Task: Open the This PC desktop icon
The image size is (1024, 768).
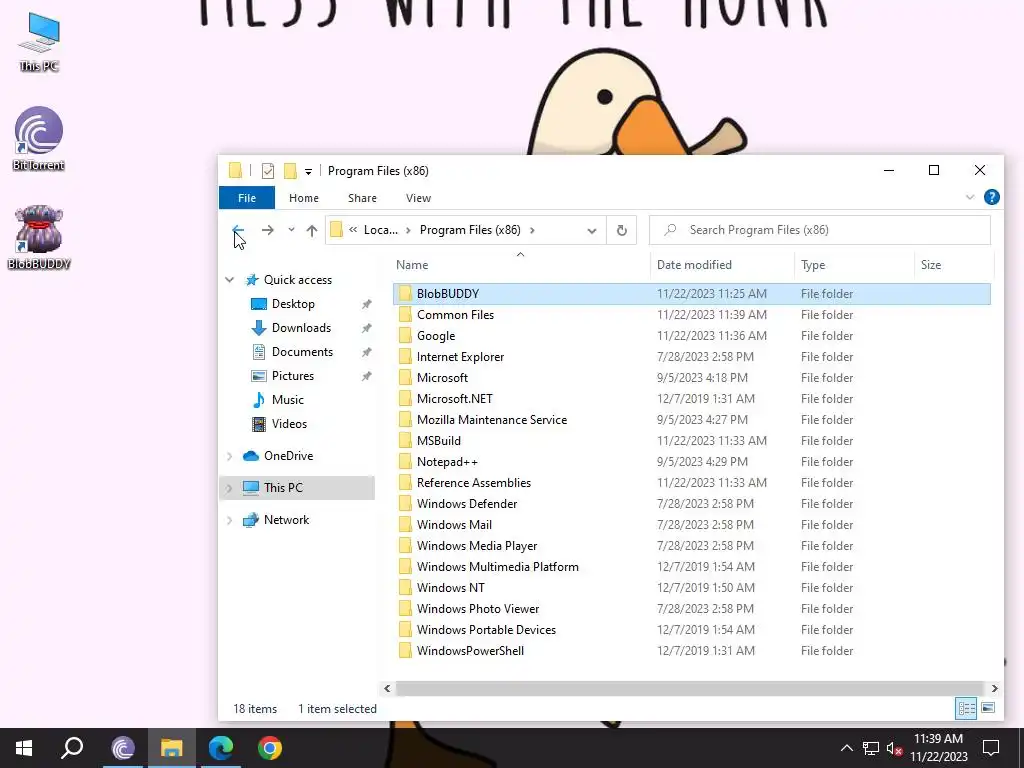Action: (x=39, y=42)
